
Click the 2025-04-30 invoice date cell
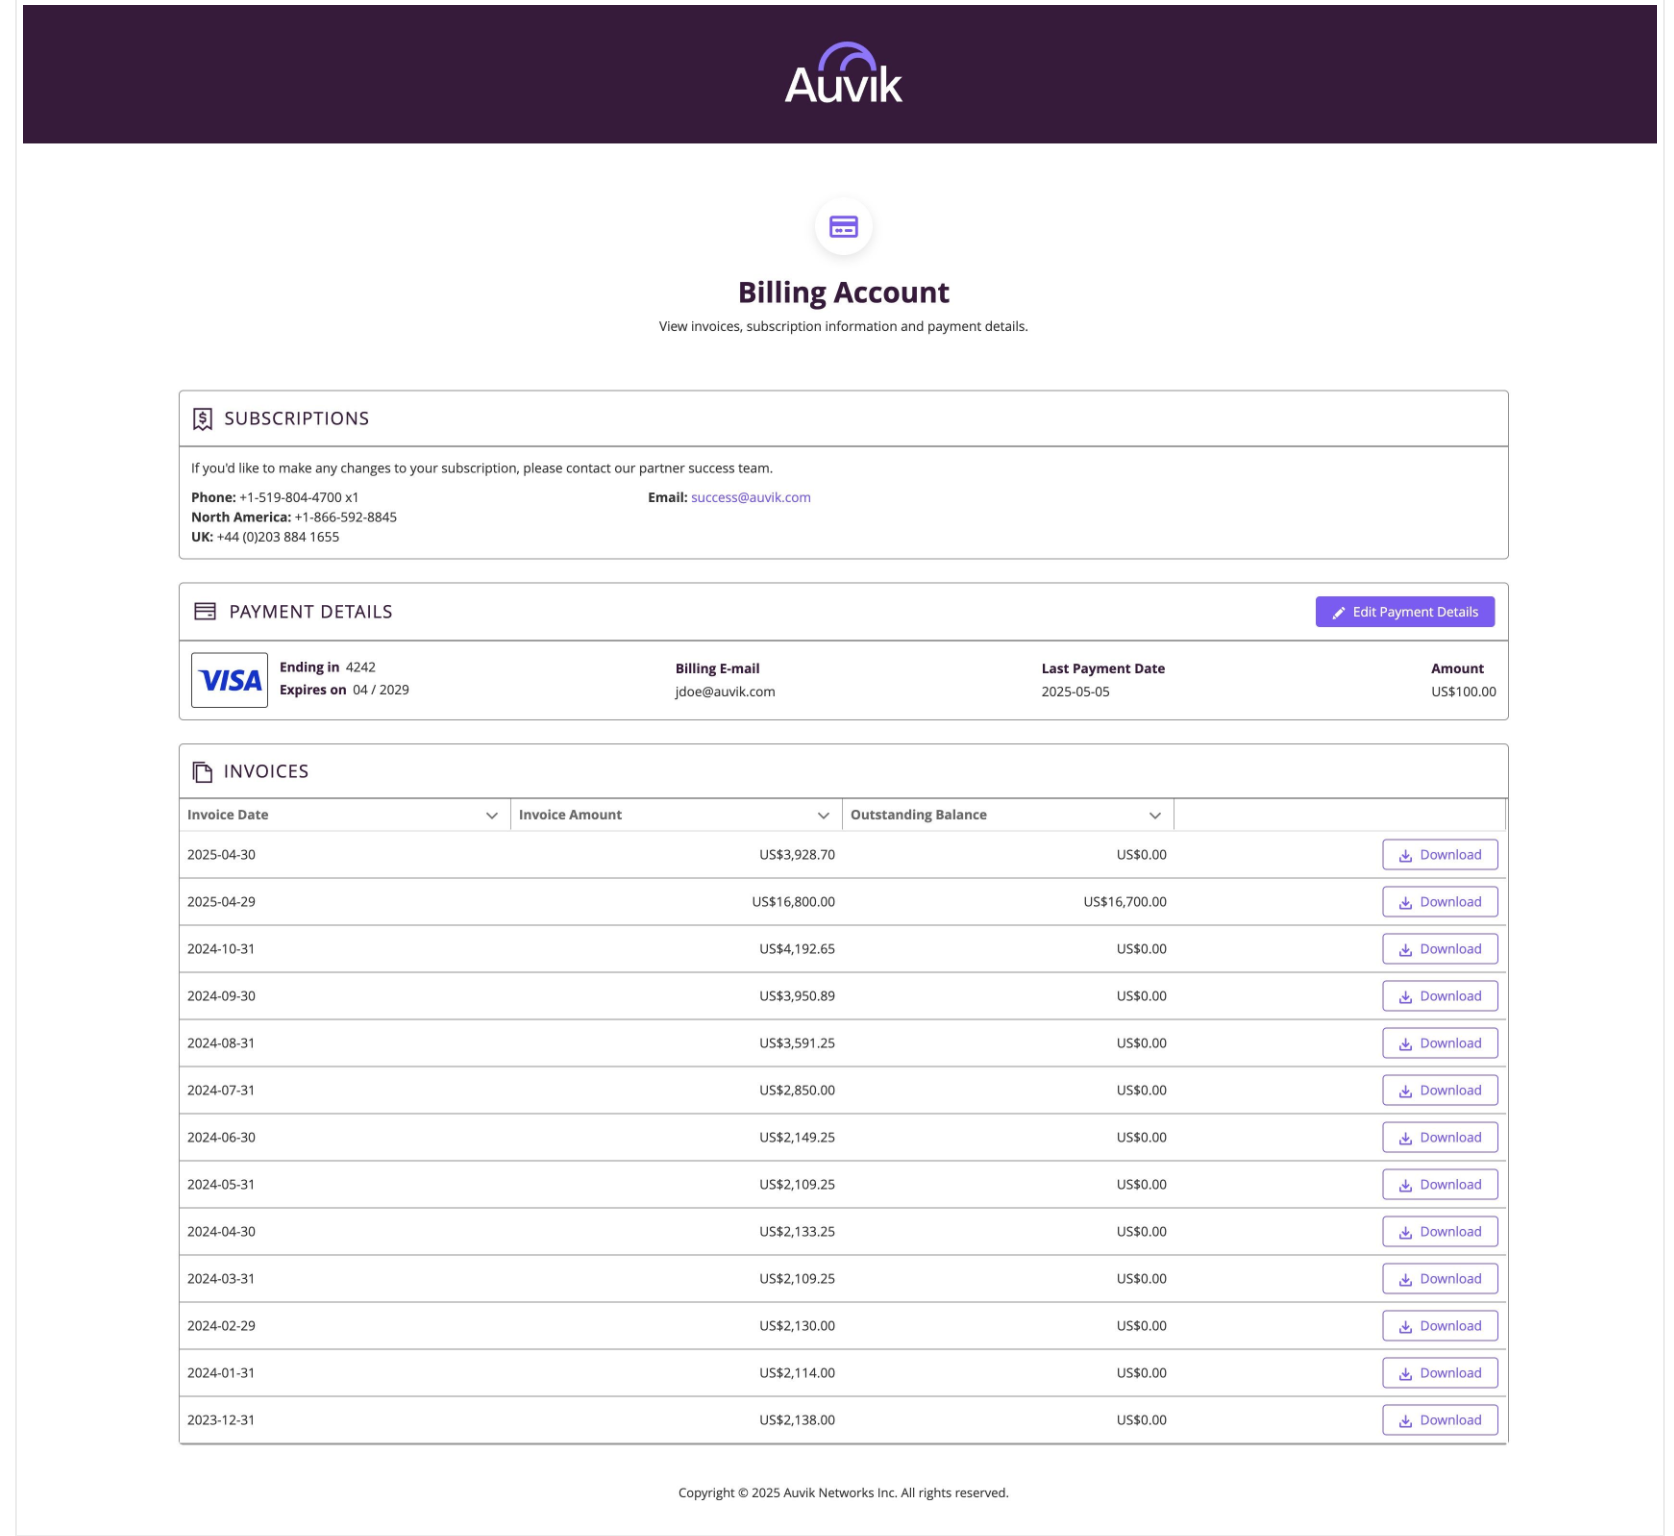[221, 855]
